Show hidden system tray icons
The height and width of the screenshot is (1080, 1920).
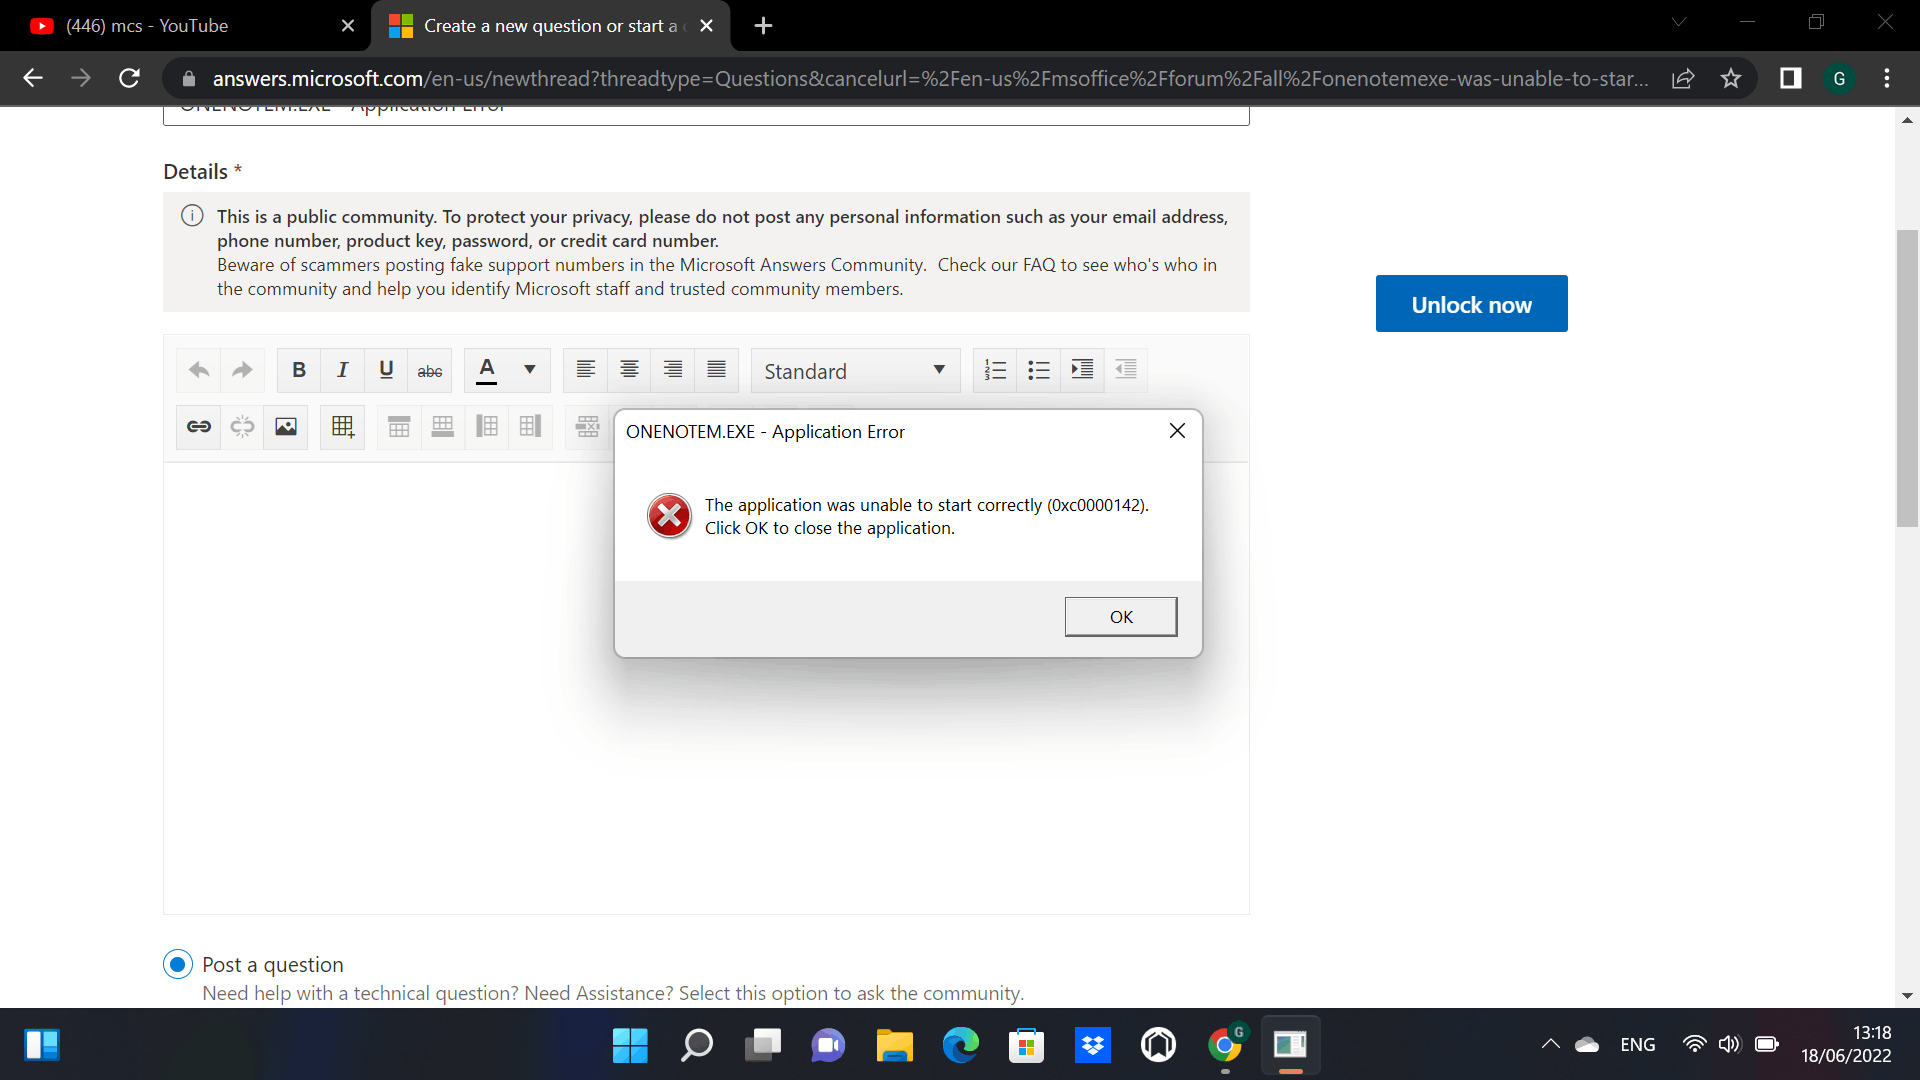1550,1044
